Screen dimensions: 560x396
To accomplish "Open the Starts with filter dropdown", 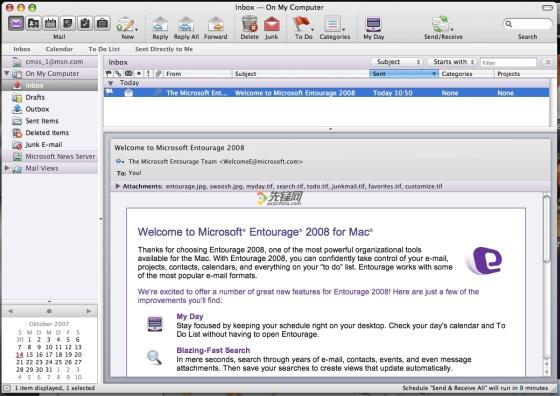I will click(x=452, y=62).
